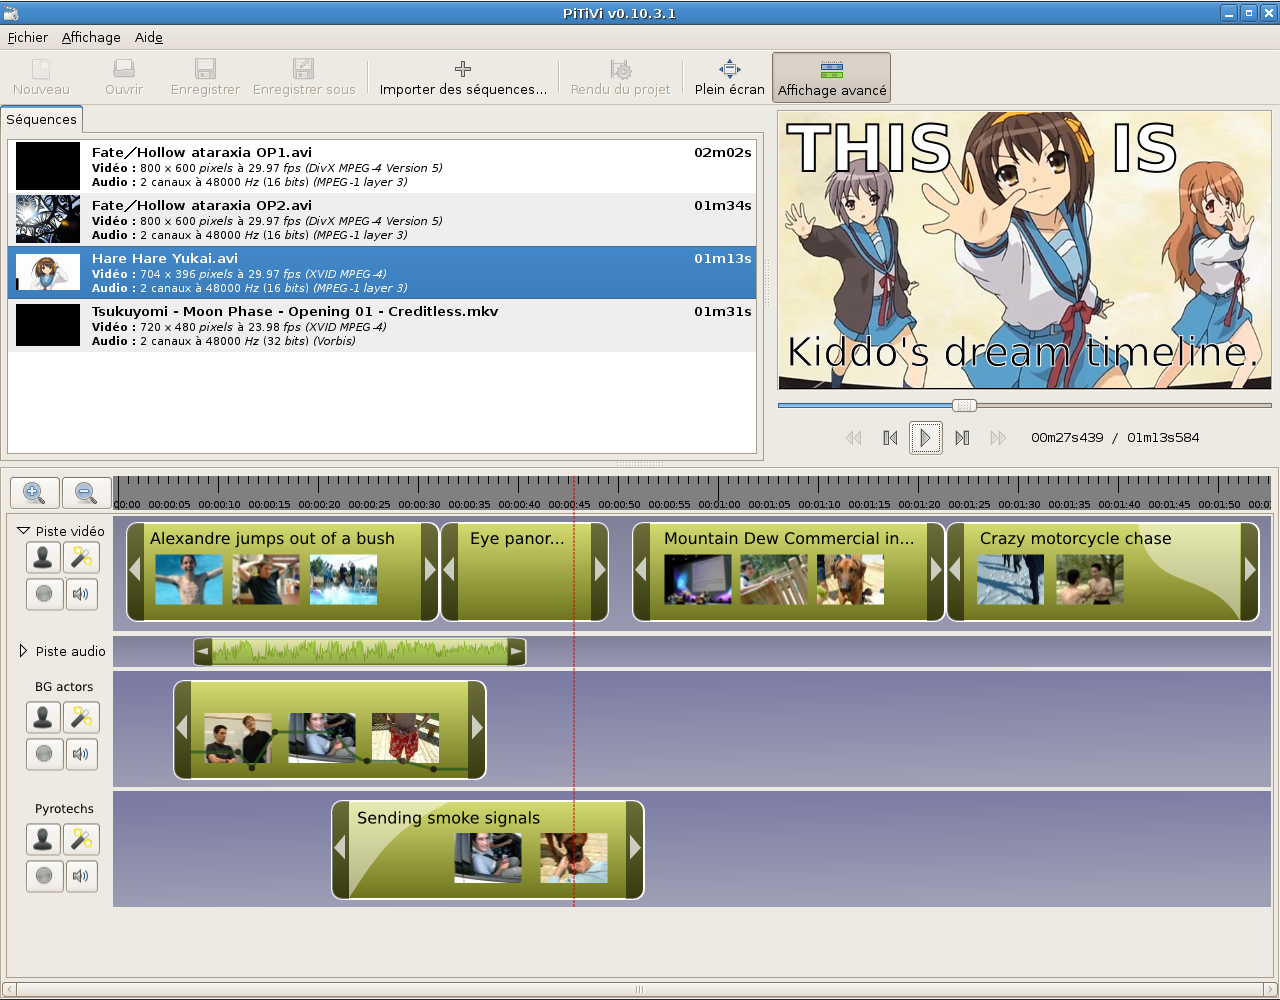Toggle the Pyrotechs speaker icon
The width and height of the screenshot is (1280, 1000).
[x=81, y=876]
